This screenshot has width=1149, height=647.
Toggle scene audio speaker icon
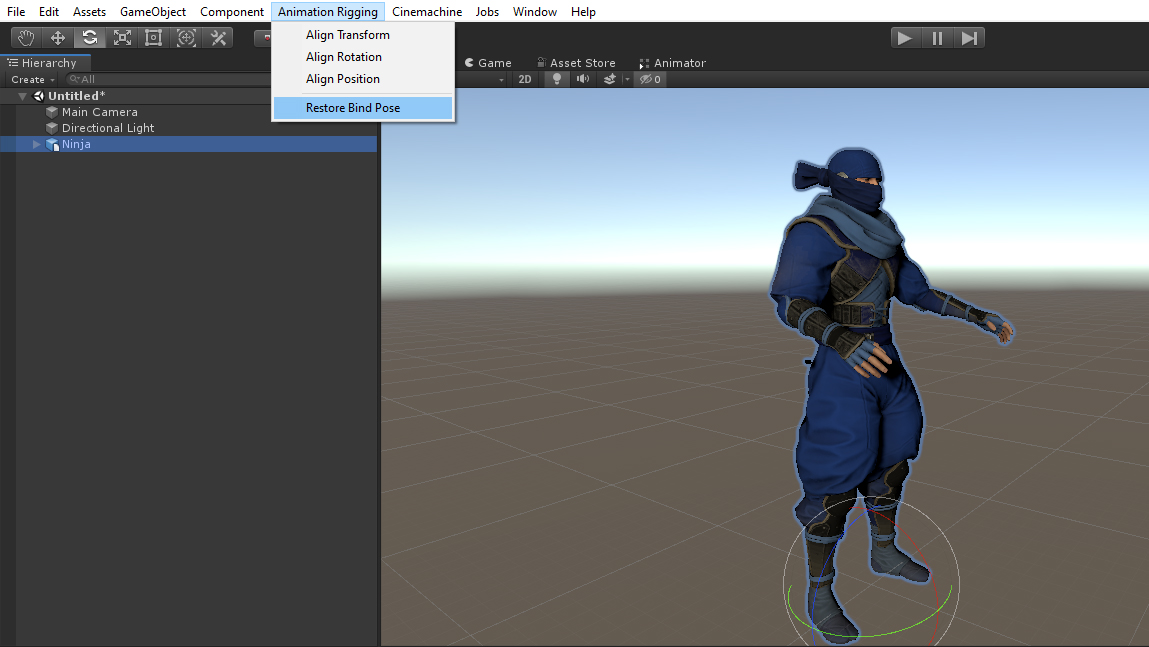[583, 79]
